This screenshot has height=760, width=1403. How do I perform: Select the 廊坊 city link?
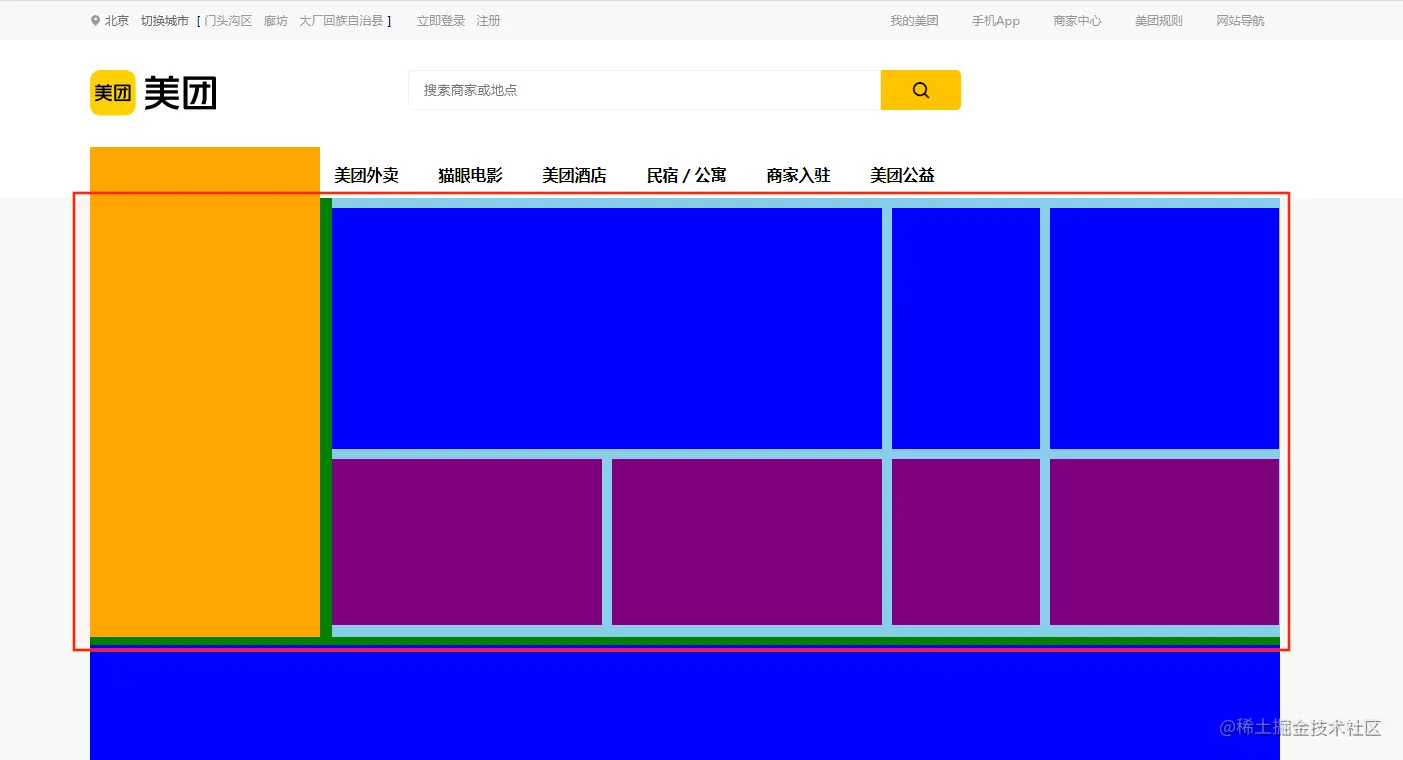tap(276, 21)
